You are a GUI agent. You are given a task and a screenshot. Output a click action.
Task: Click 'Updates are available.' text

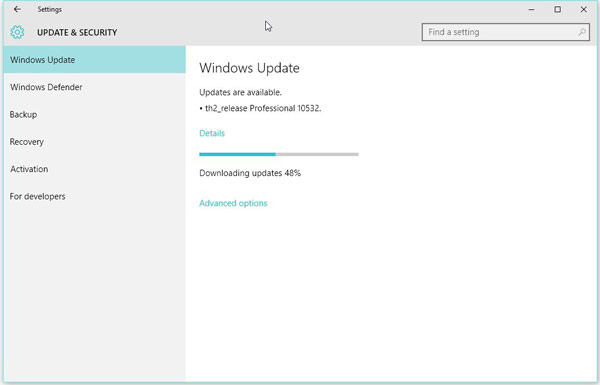pyautogui.click(x=240, y=92)
